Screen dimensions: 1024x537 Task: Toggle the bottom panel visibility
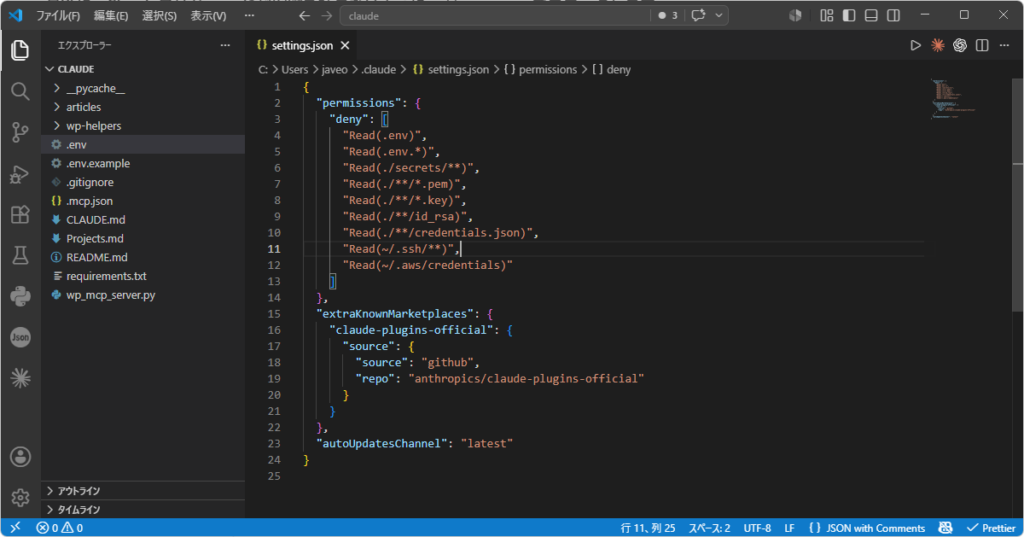coord(871,15)
